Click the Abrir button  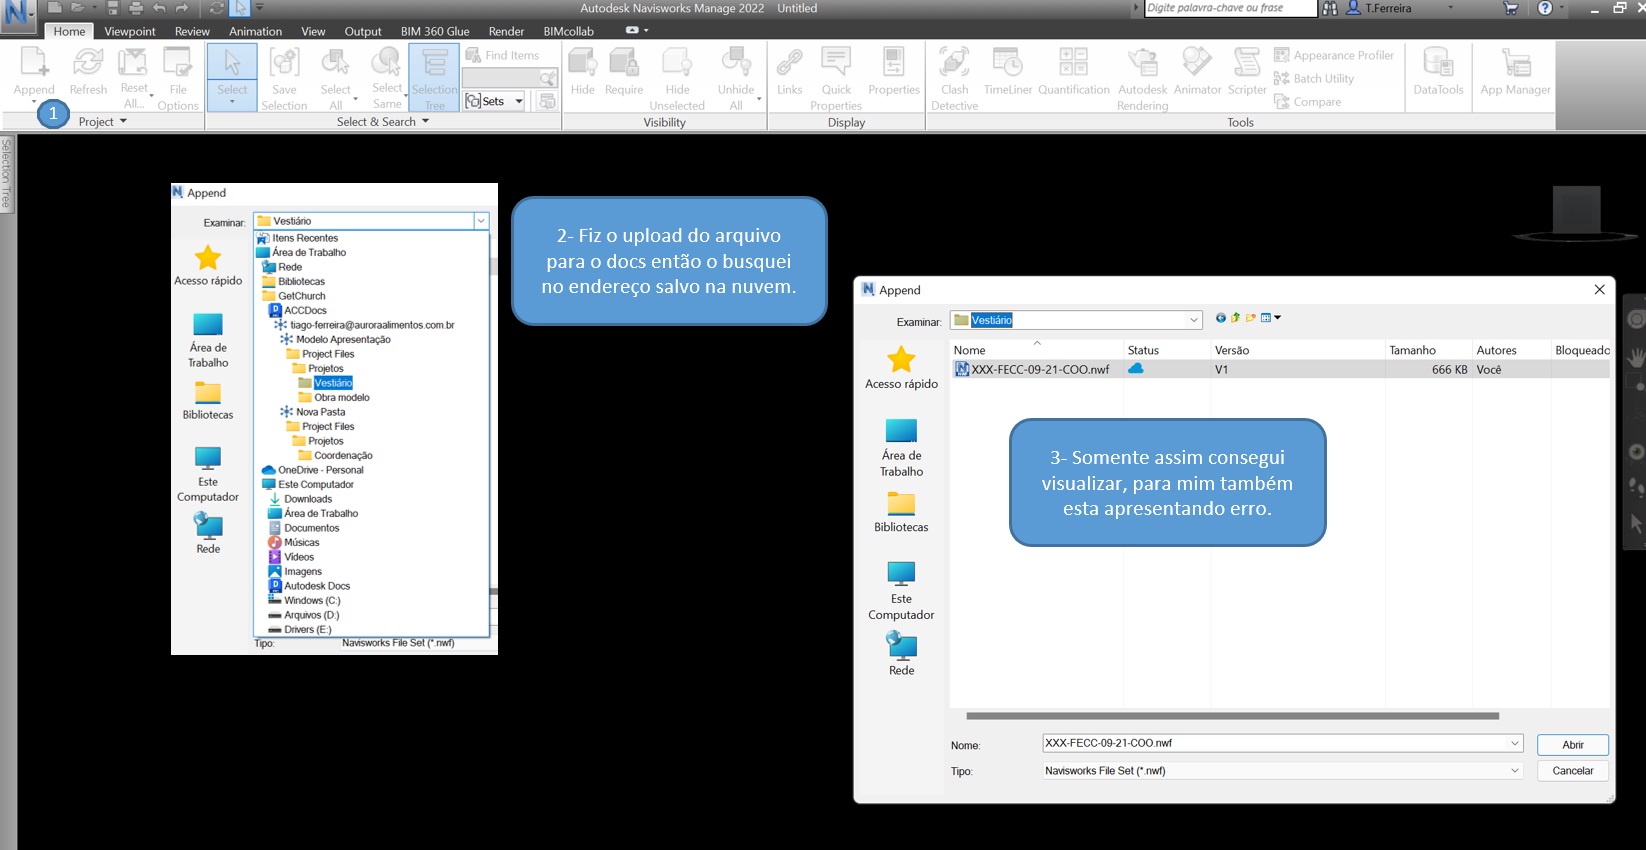tap(1573, 745)
